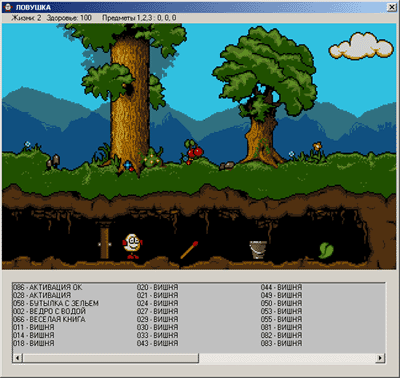
Task: Click the red cherries on the grass
Action: 194,152
